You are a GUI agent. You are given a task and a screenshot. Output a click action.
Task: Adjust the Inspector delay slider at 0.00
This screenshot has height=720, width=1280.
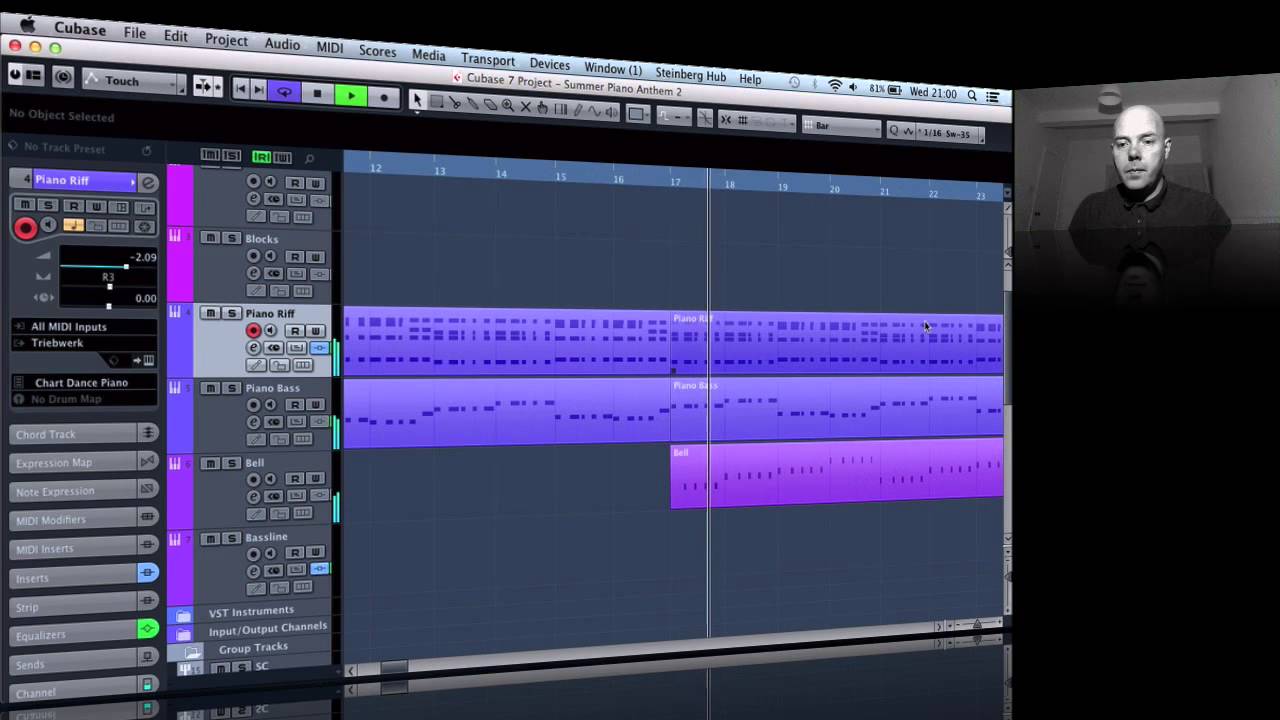(109, 306)
